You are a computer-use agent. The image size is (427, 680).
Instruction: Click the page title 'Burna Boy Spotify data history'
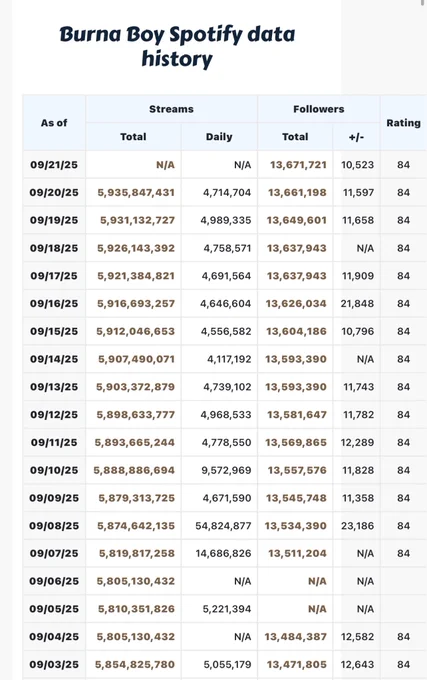177,46
